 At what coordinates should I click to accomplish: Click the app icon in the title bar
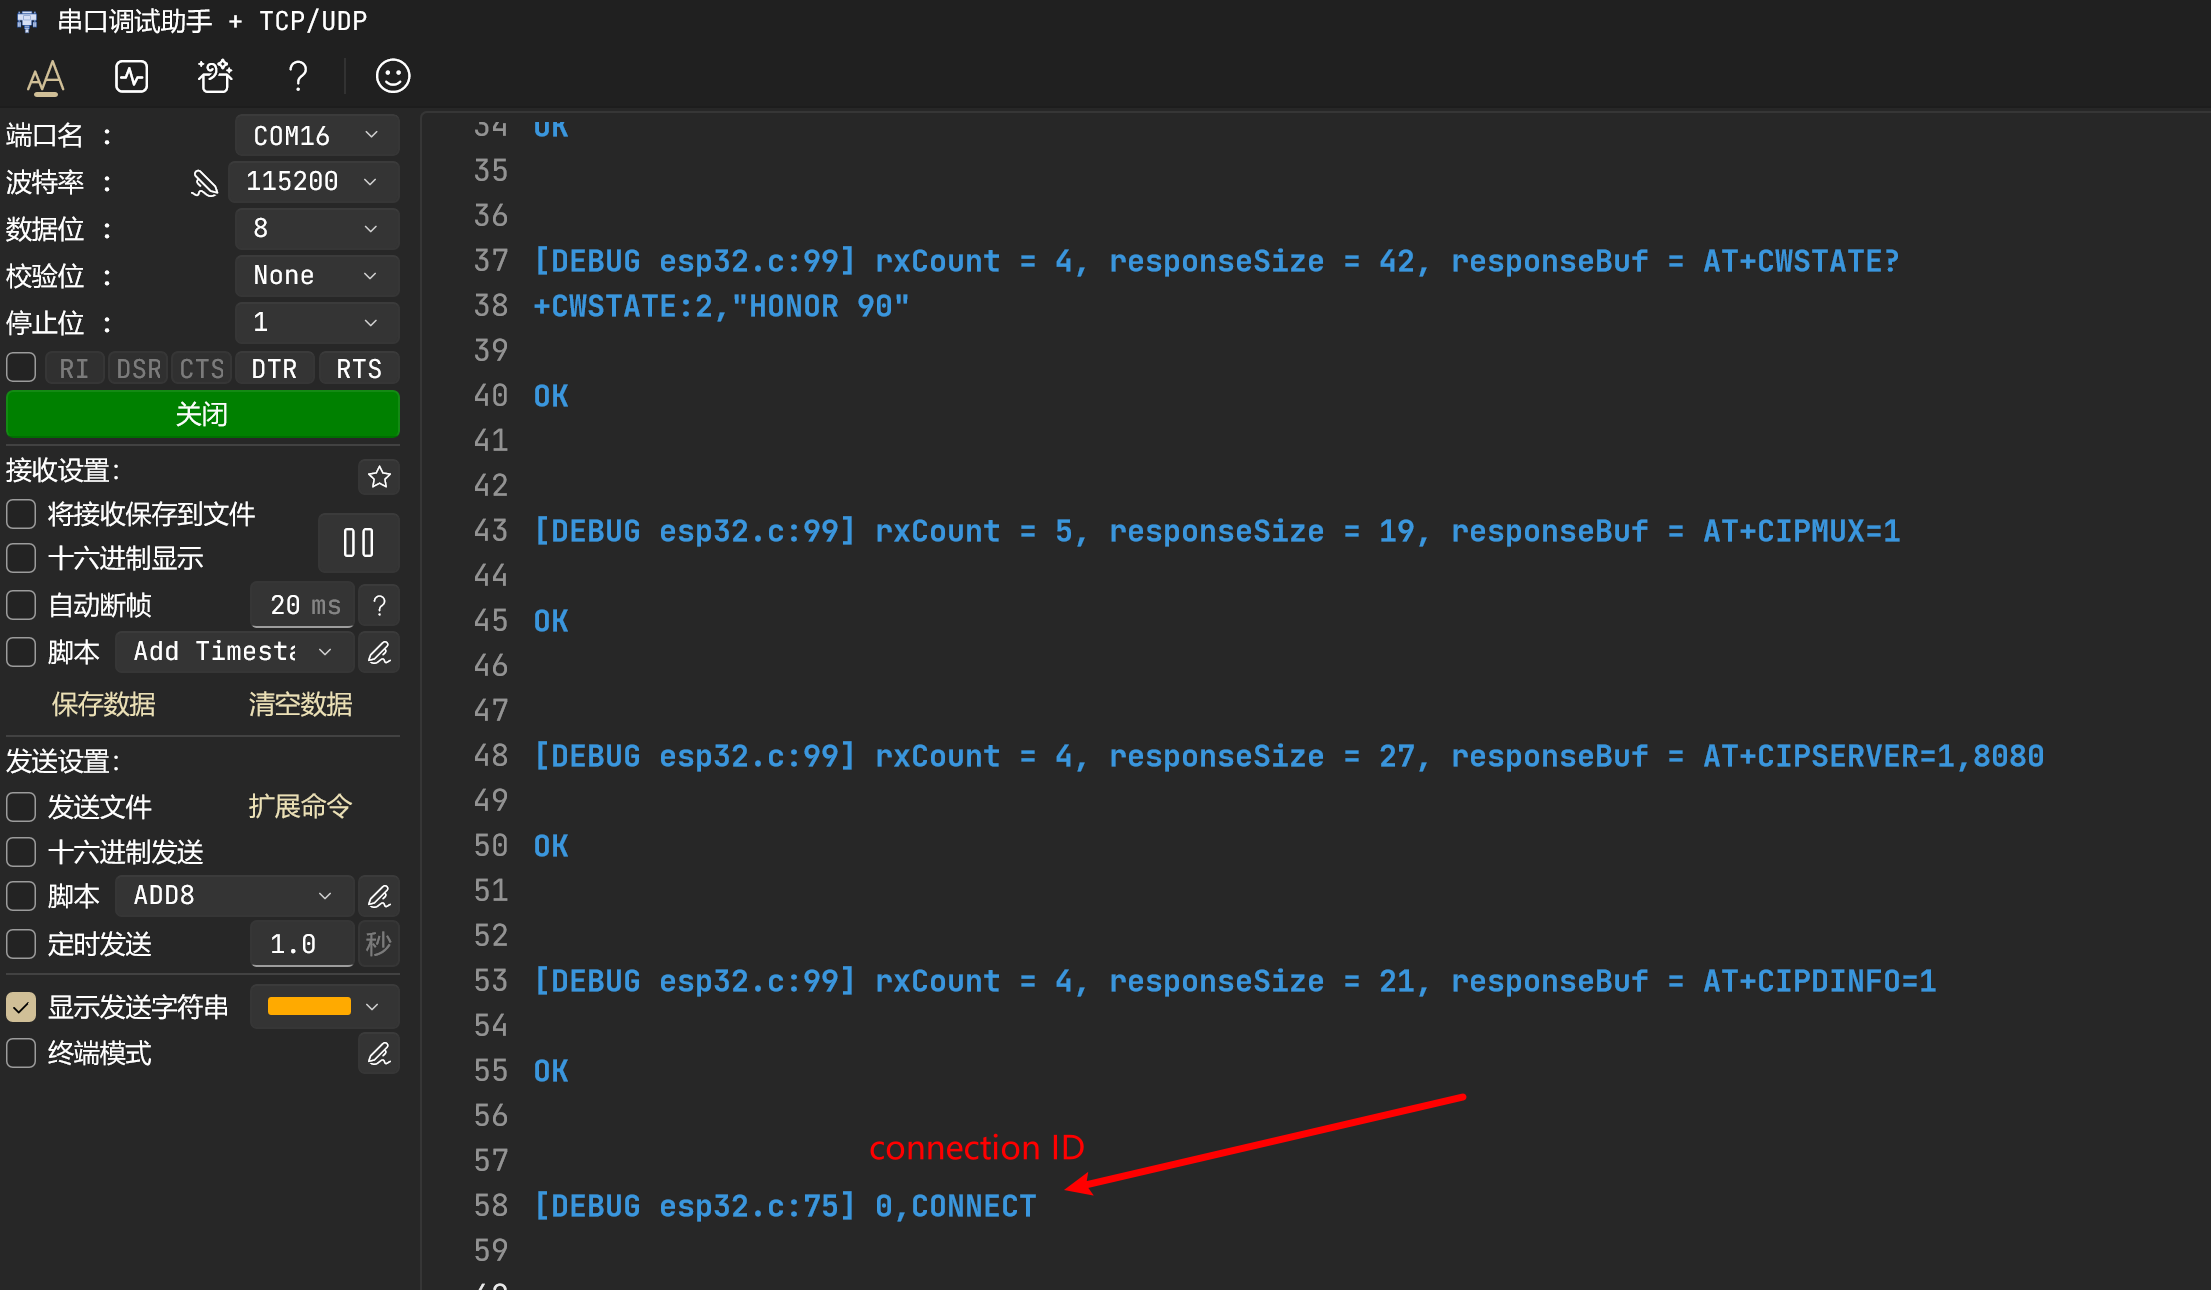pyautogui.click(x=27, y=21)
